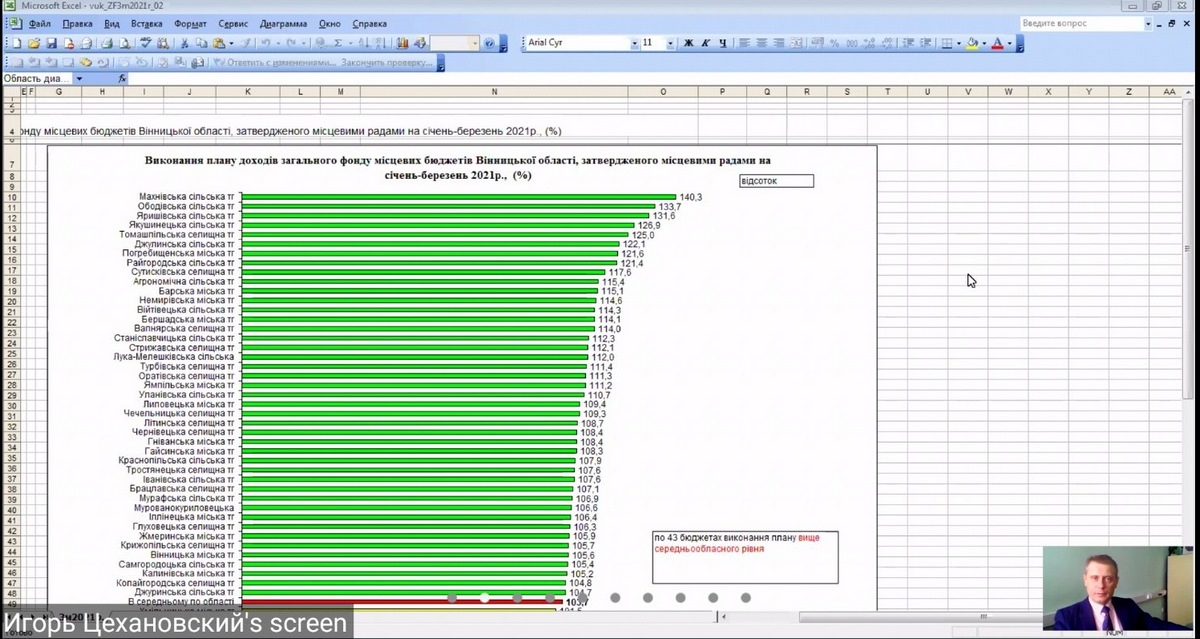Click the Excel Help question mark icon

[489, 43]
